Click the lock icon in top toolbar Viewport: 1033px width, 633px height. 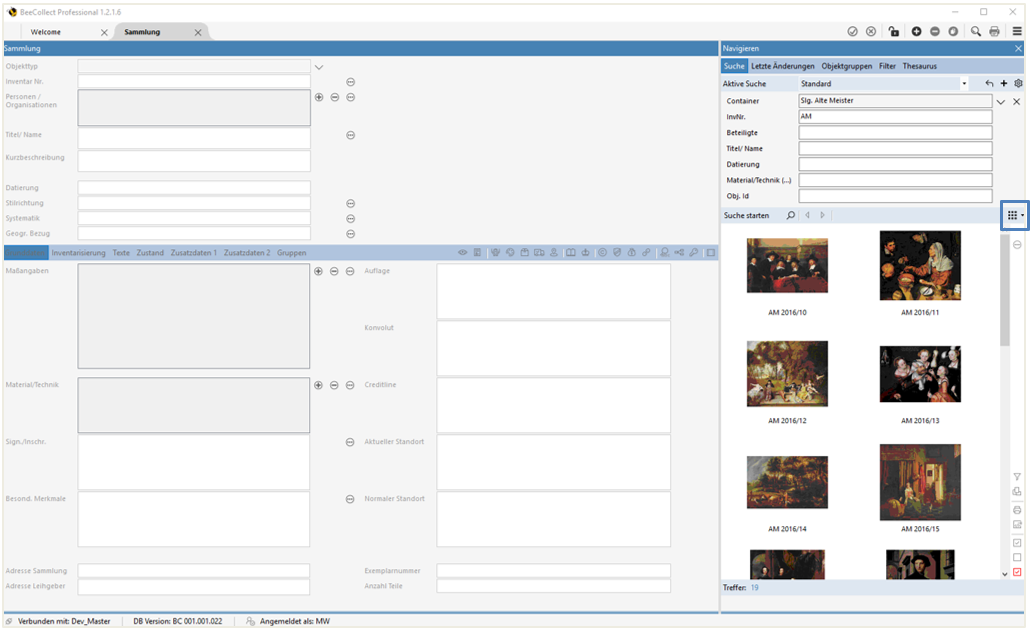point(894,32)
